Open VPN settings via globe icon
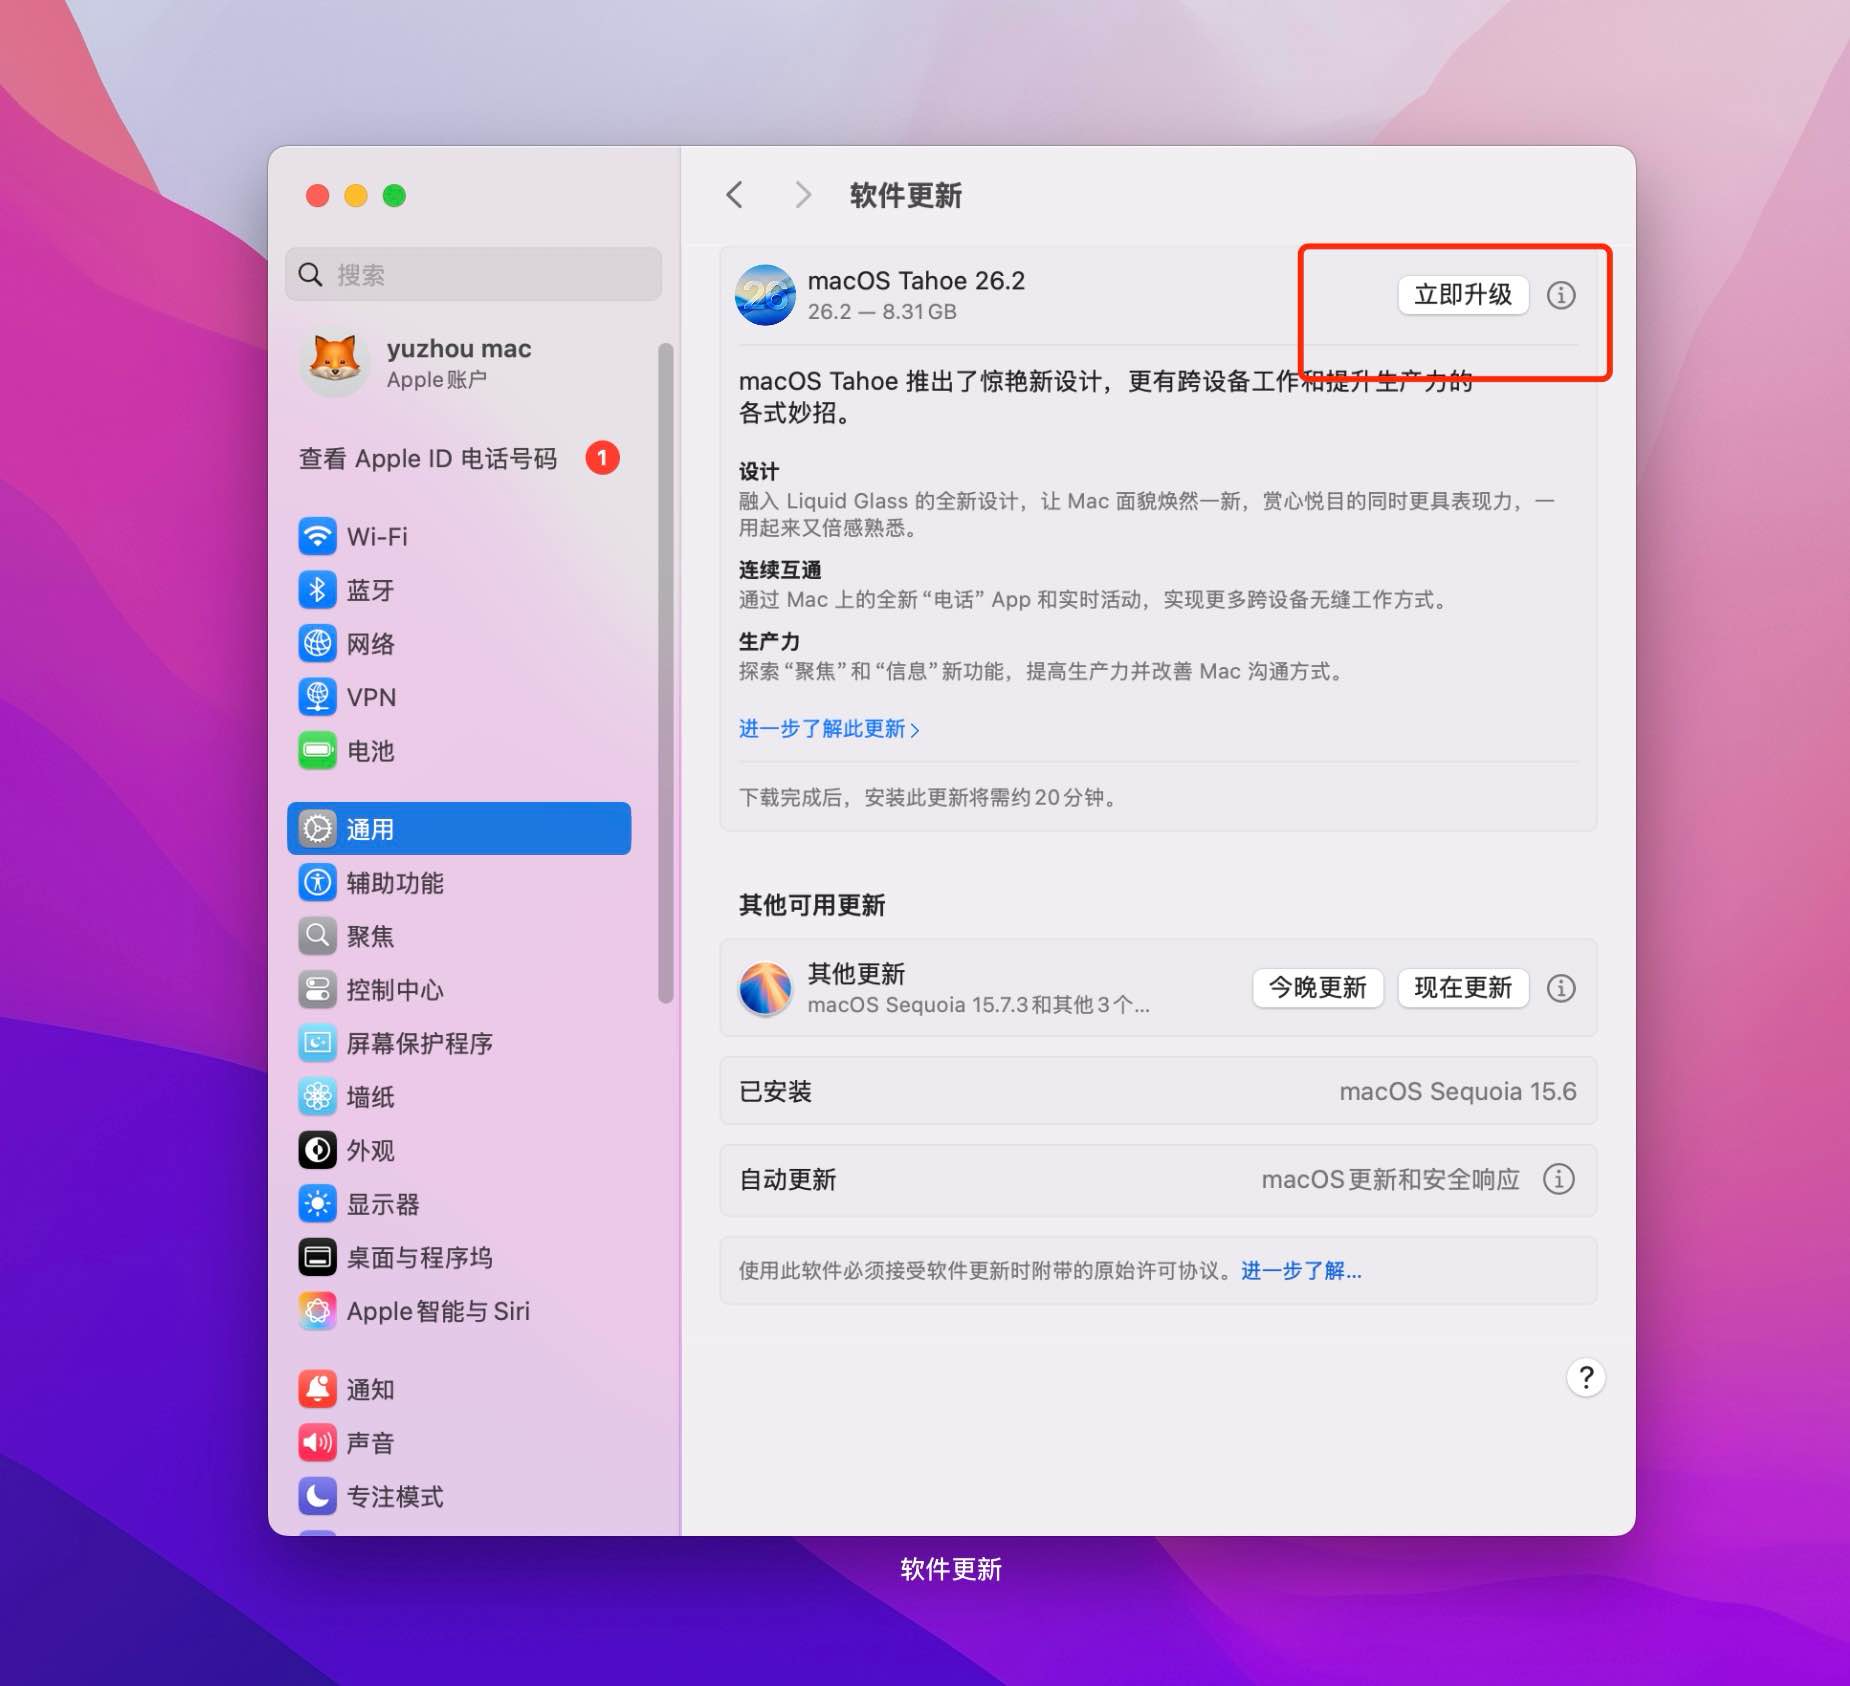 click(x=317, y=697)
